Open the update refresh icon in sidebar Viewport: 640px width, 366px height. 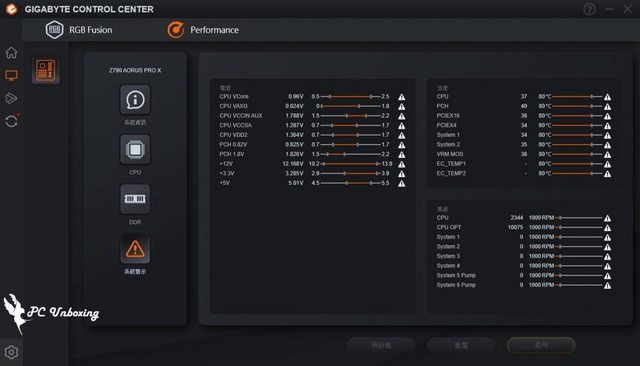tap(11, 121)
